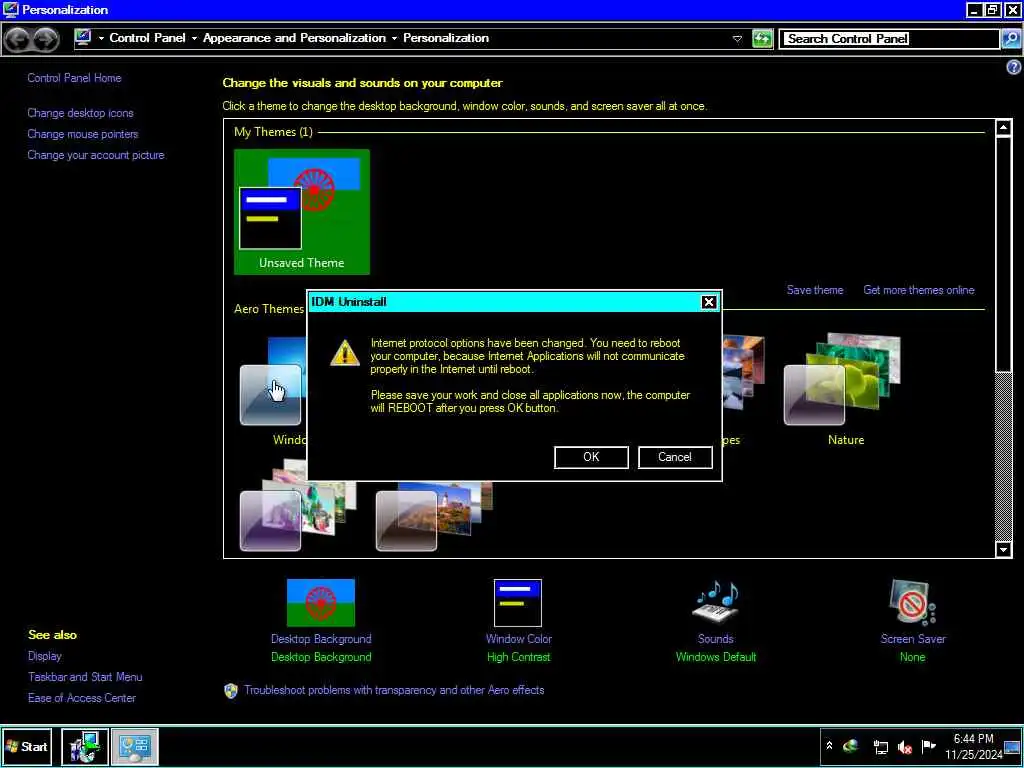Click Change your account picture link
The height and width of the screenshot is (768, 1024).
click(96, 155)
